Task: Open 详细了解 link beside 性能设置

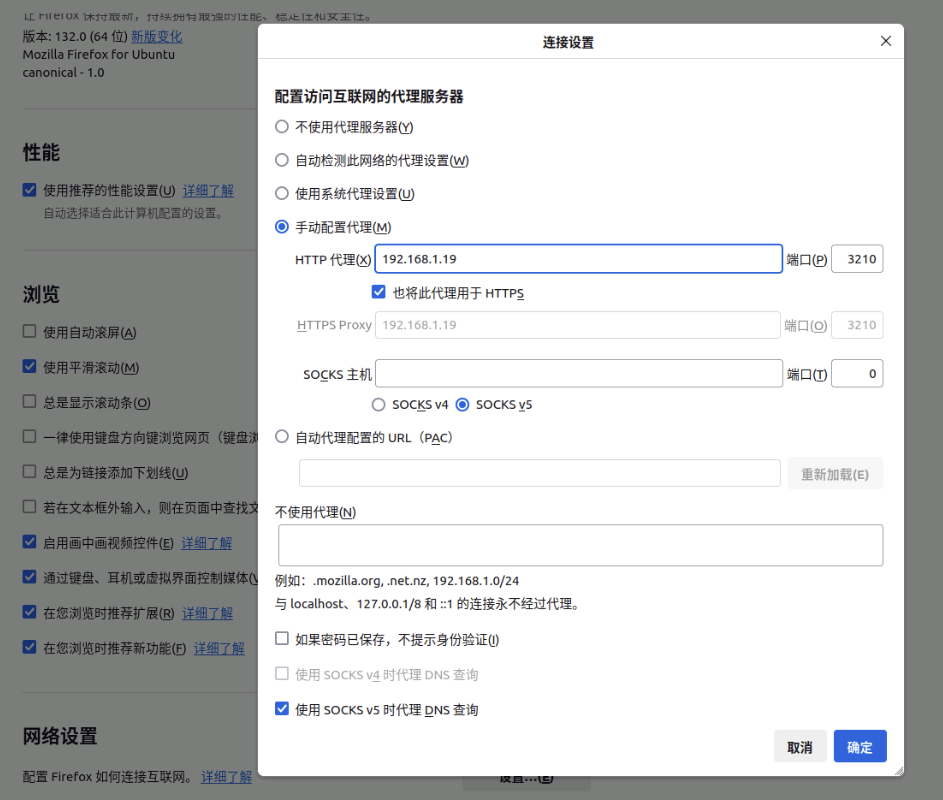Action: point(208,191)
